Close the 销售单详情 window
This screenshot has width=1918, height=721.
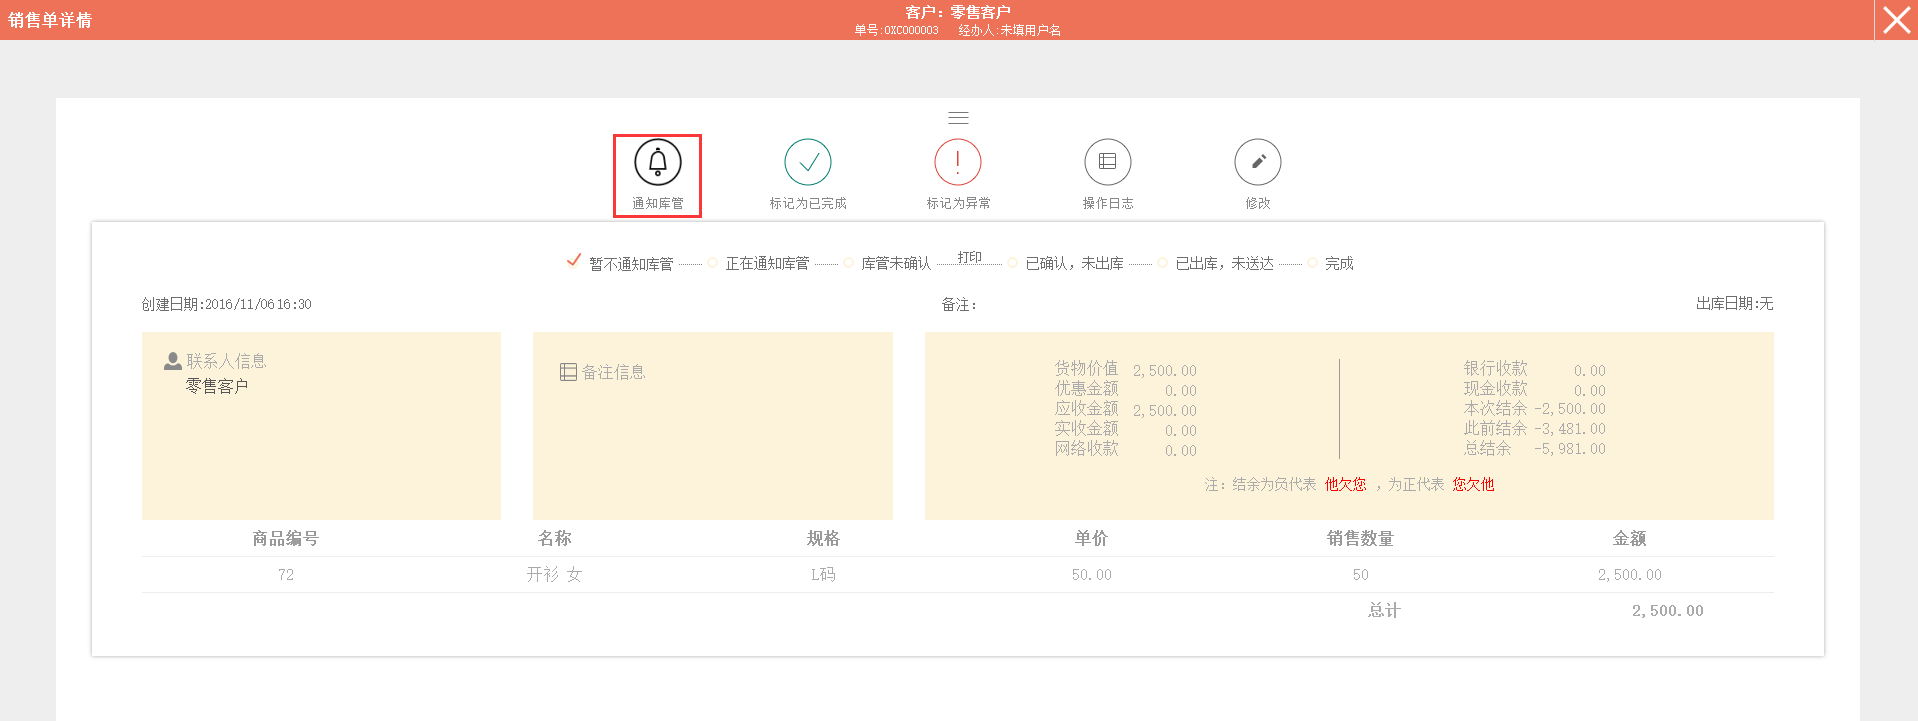1896,20
